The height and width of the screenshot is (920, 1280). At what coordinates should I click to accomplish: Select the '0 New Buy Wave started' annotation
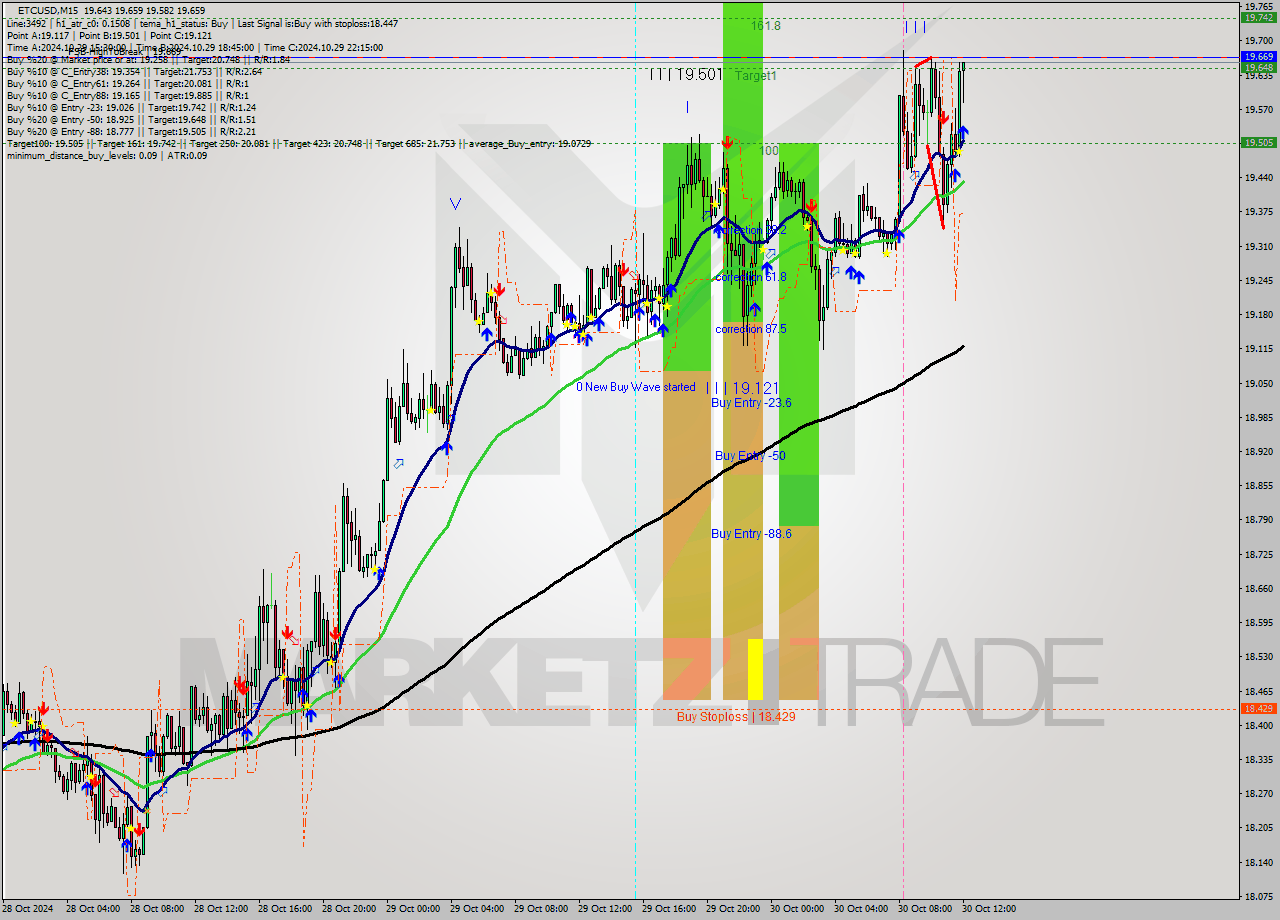point(635,387)
